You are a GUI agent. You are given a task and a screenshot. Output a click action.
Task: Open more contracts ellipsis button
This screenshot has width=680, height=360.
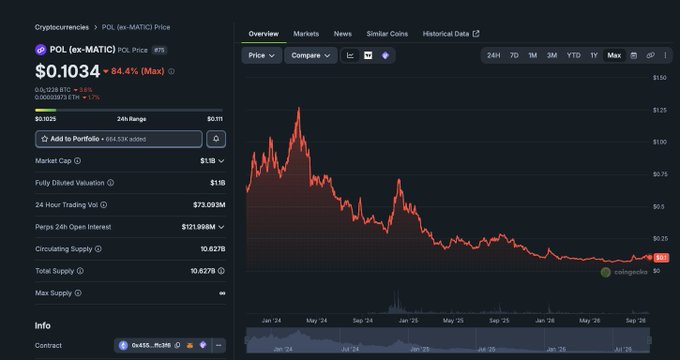[x=219, y=346]
